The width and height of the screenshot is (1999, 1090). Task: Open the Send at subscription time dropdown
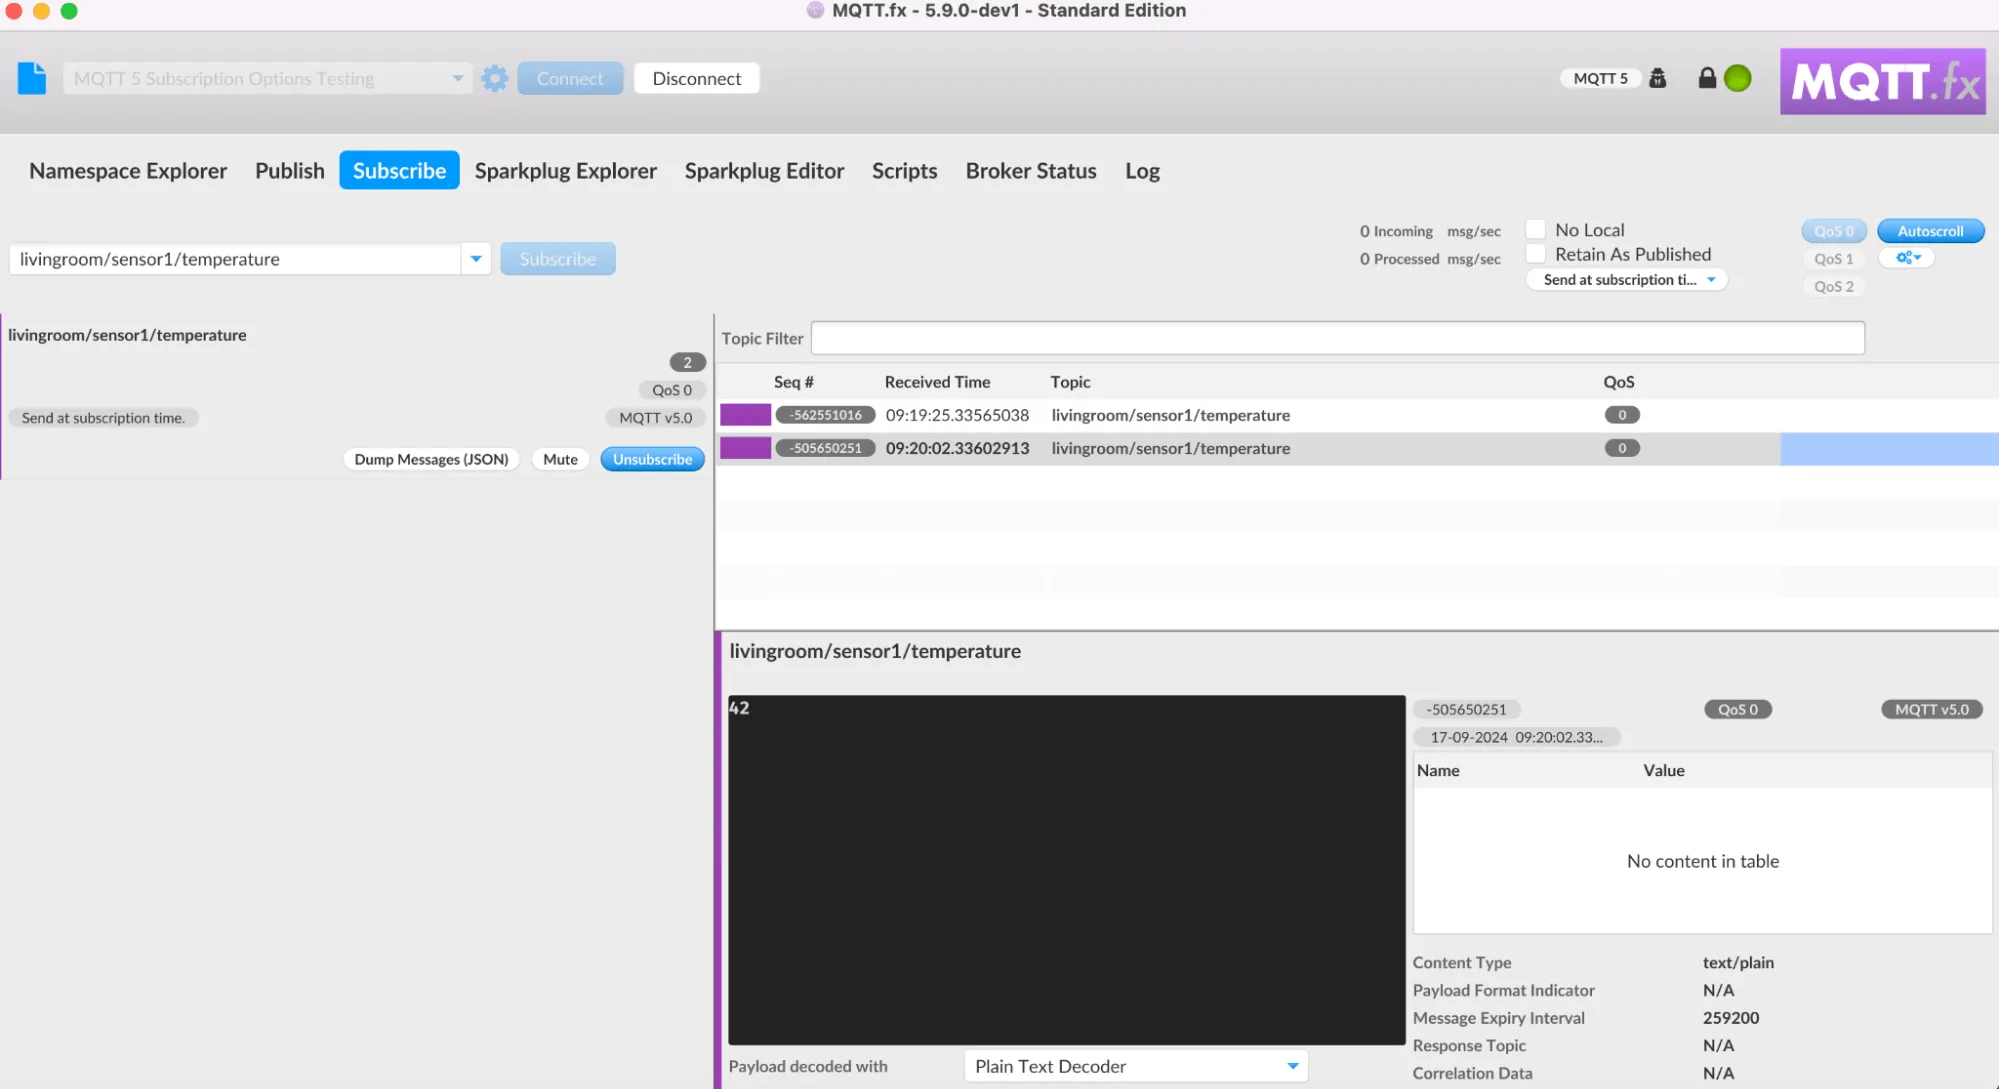pyautogui.click(x=1627, y=280)
